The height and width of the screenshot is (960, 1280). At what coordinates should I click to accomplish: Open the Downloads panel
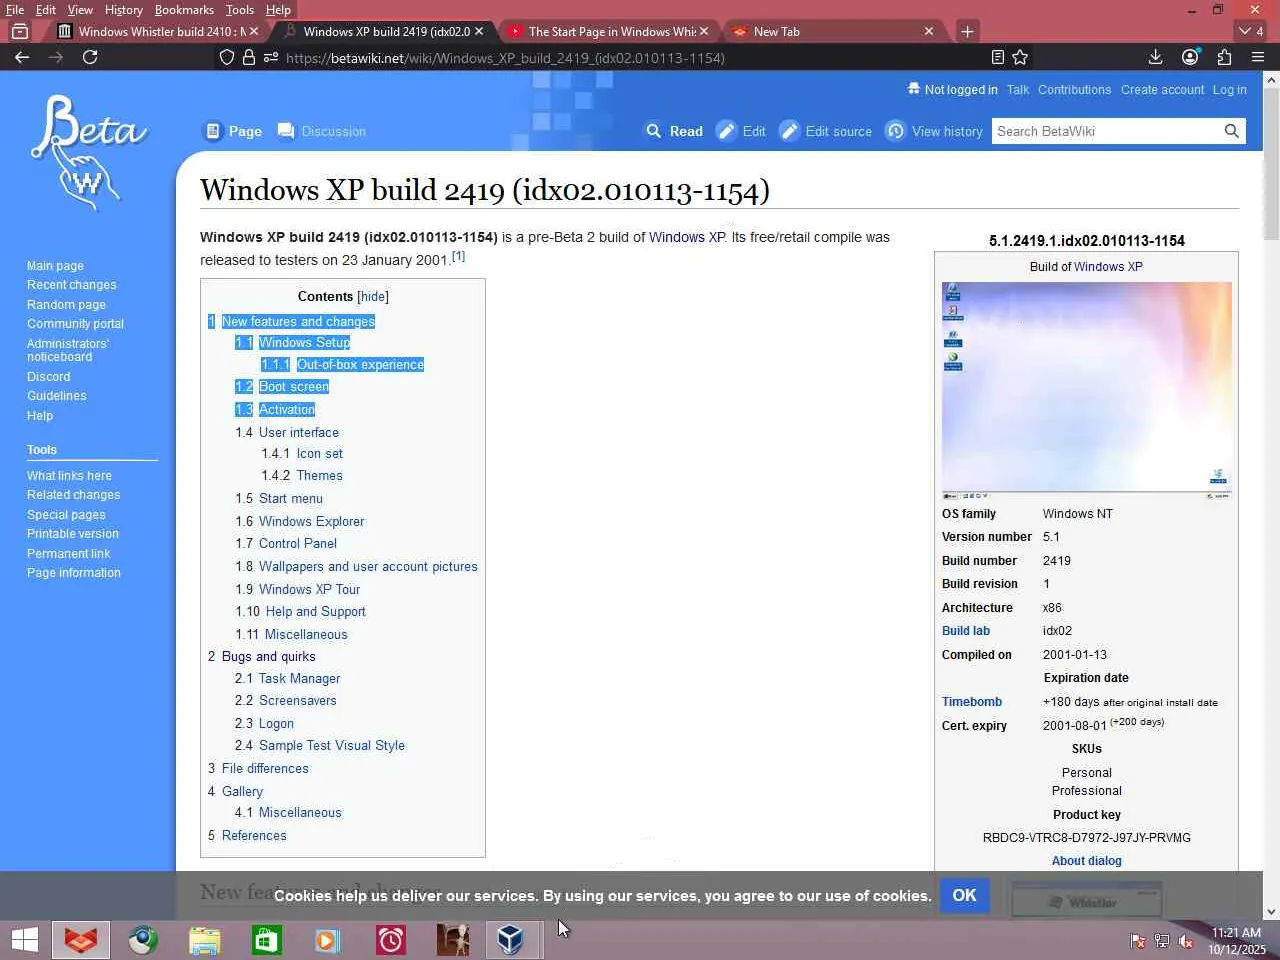1155,57
